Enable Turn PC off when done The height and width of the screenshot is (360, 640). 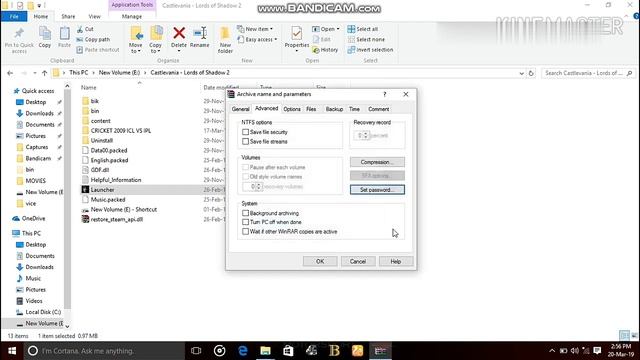pyautogui.click(x=245, y=222)
